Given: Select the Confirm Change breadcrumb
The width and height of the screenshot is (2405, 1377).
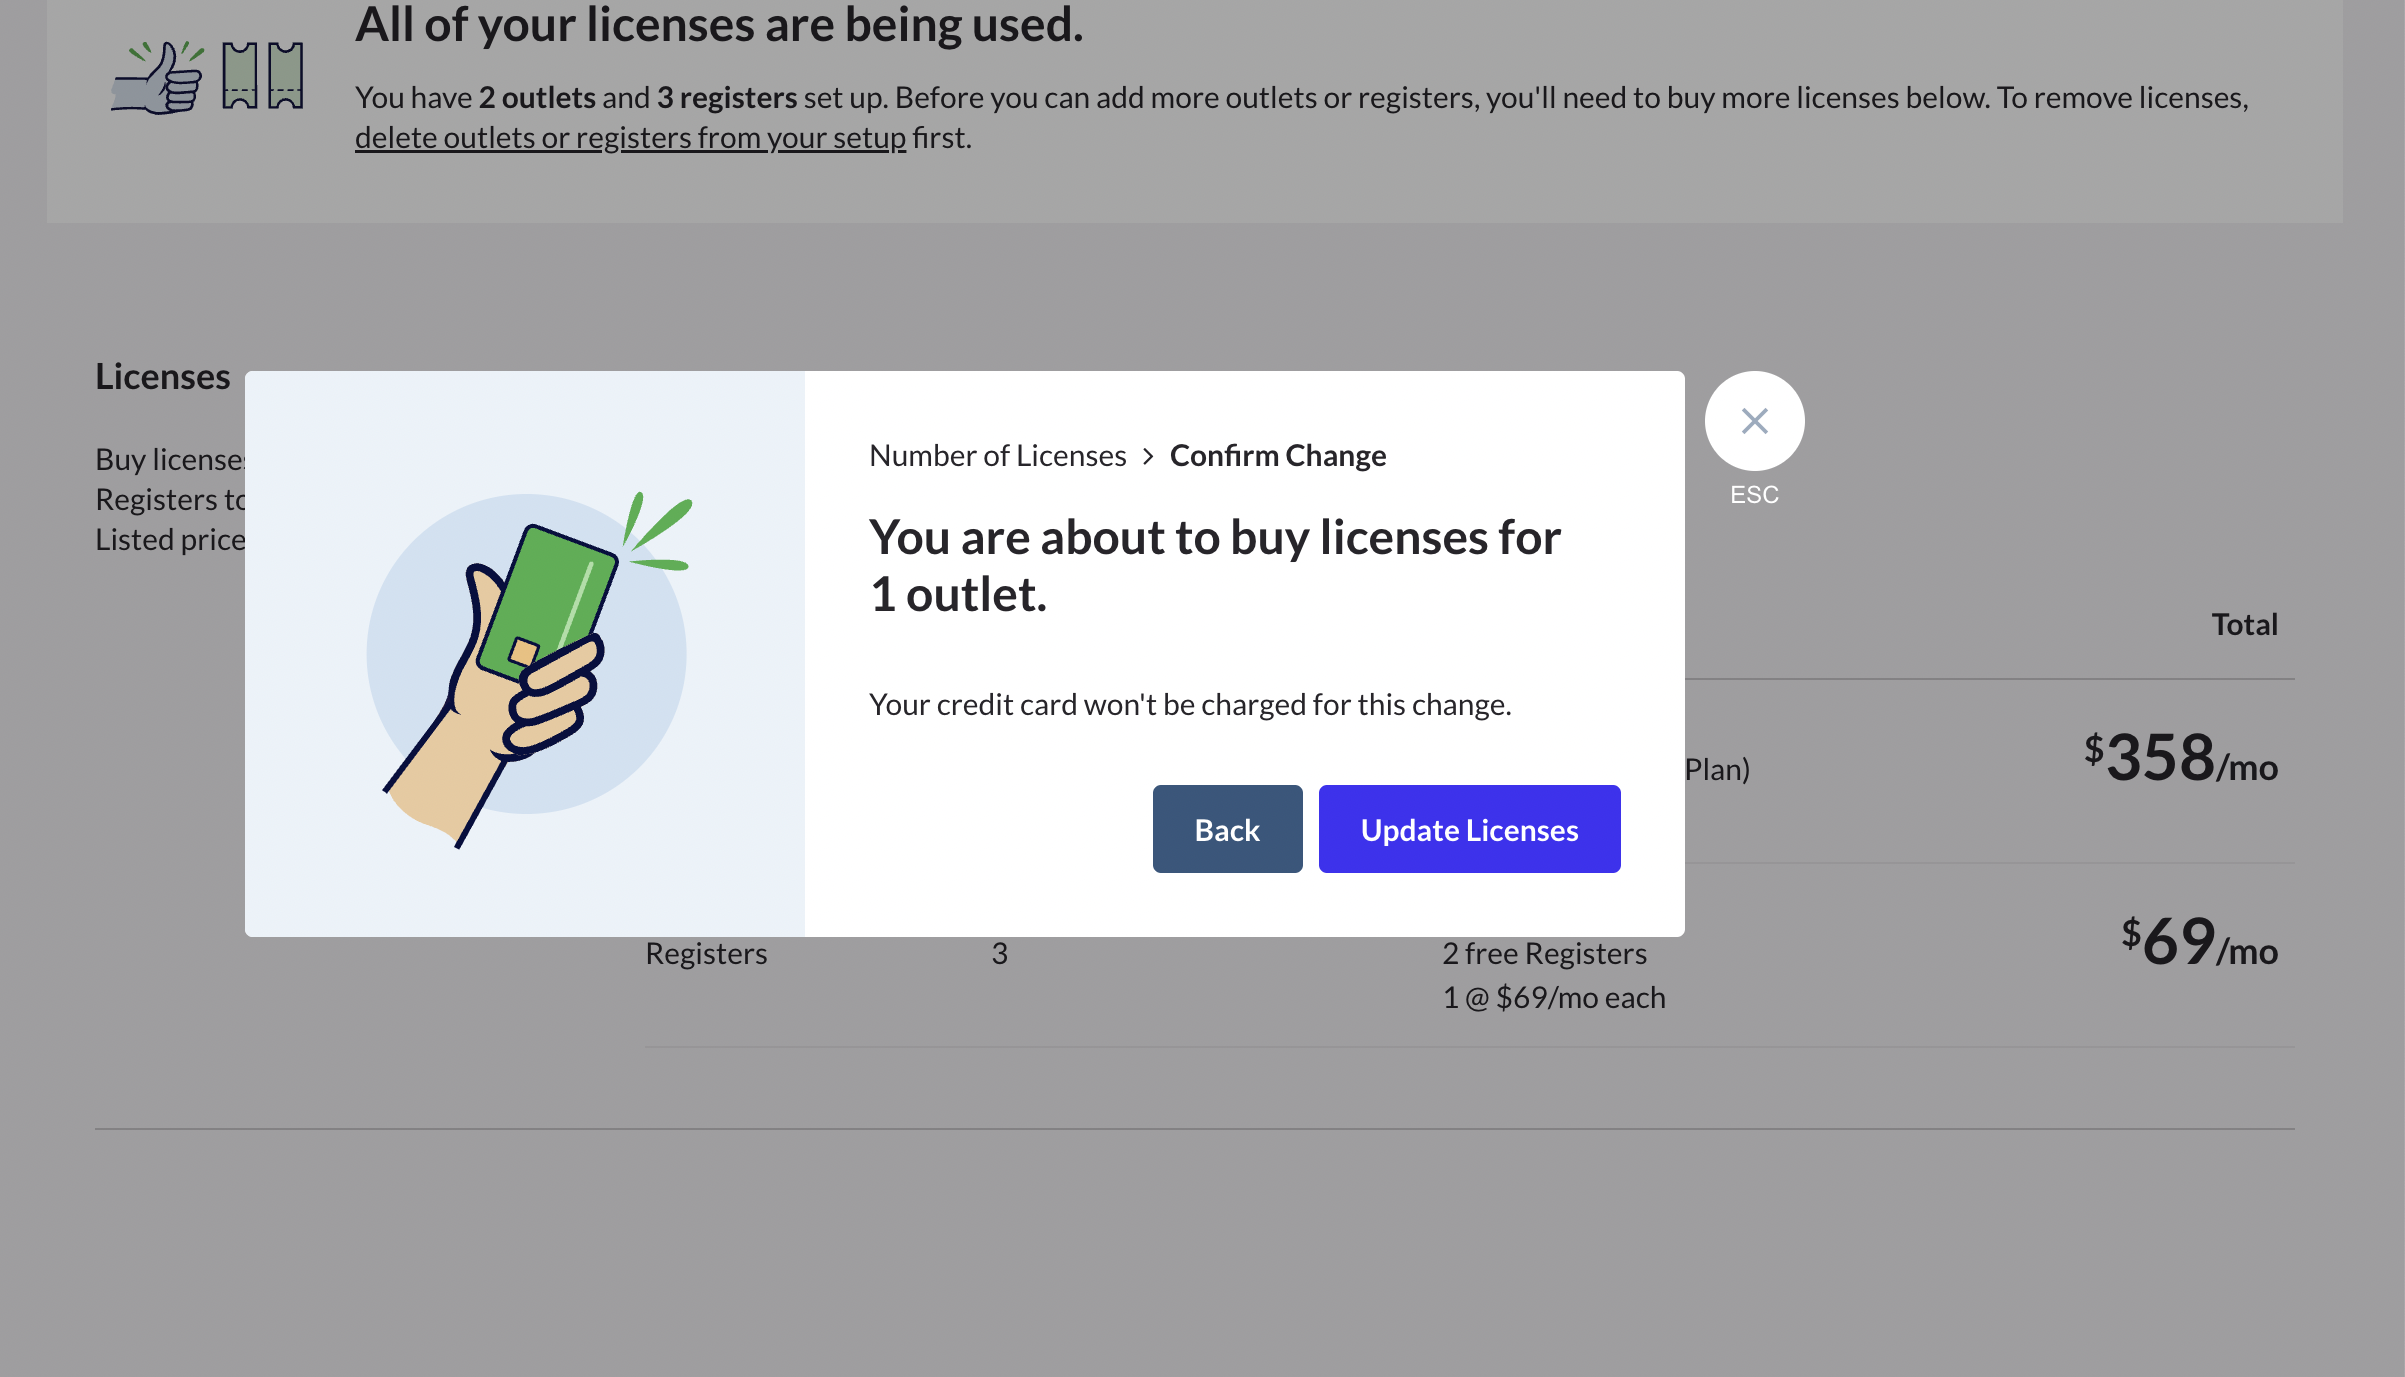Looking at the screenshot, I should coord(1277,455).
